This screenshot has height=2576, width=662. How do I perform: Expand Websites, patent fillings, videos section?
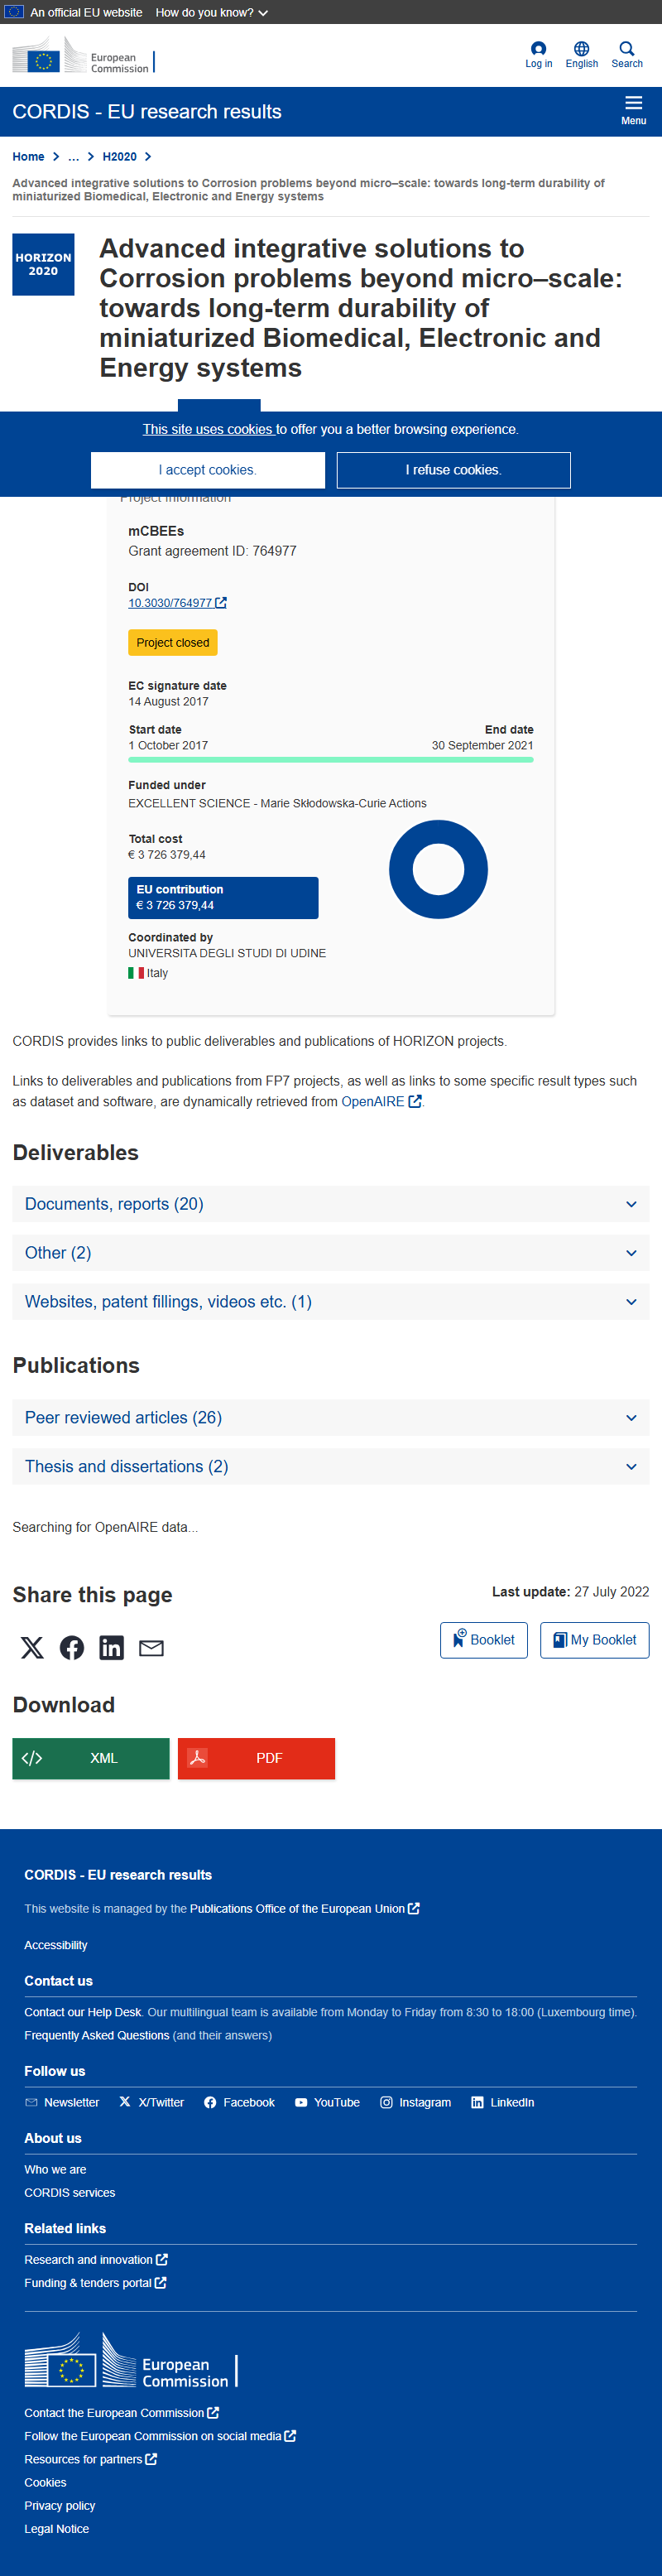(331, 1302)
